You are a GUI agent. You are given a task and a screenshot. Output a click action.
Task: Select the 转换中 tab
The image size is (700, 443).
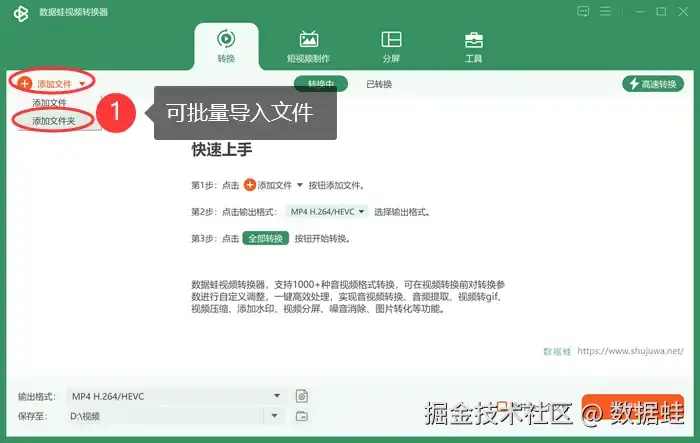click(321, 84)
